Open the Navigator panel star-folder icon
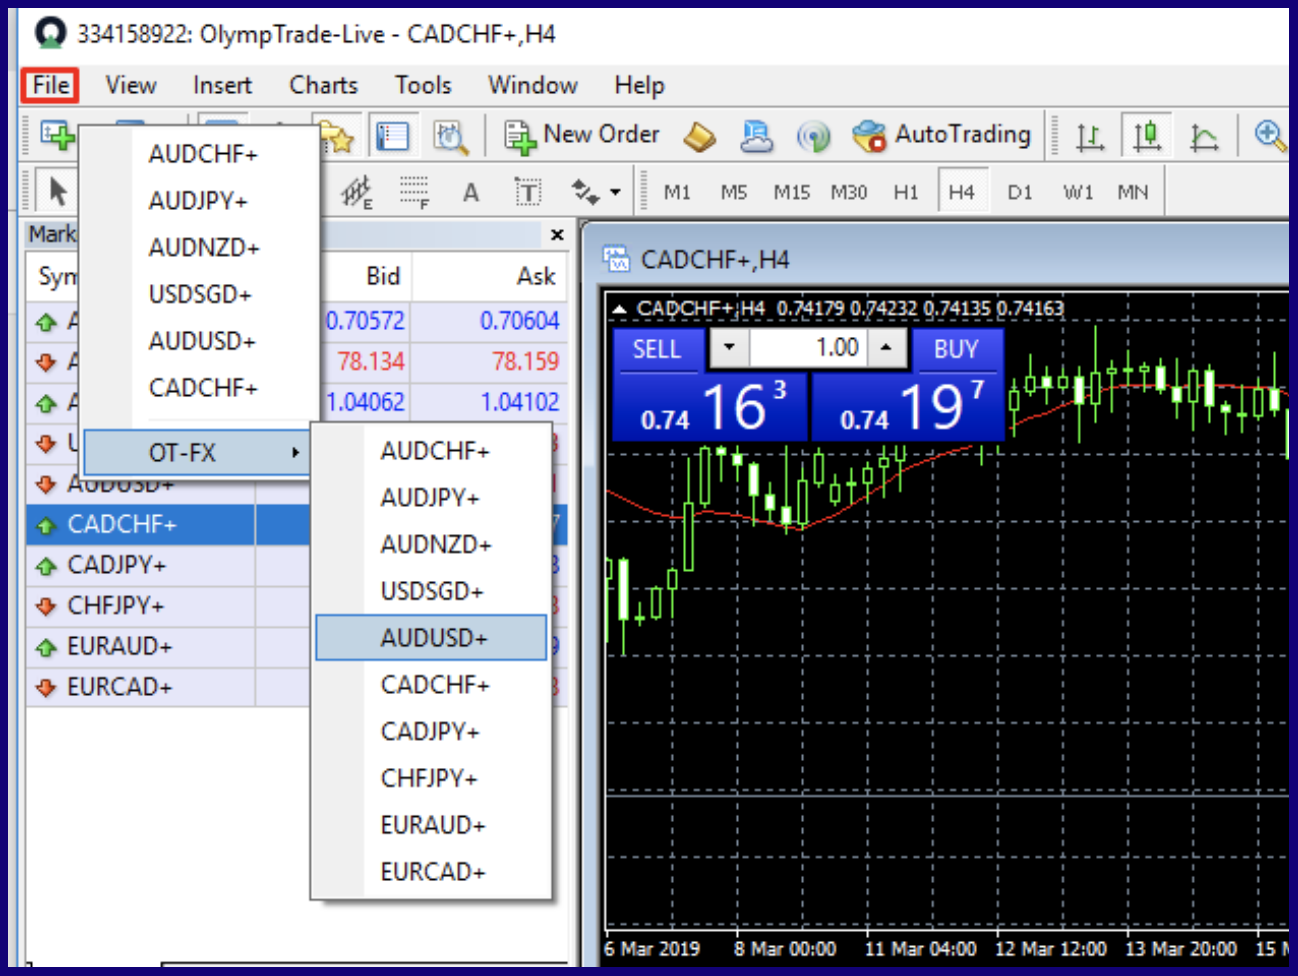The height and width of the screenshot is (976, 1298). coord(337,136)
